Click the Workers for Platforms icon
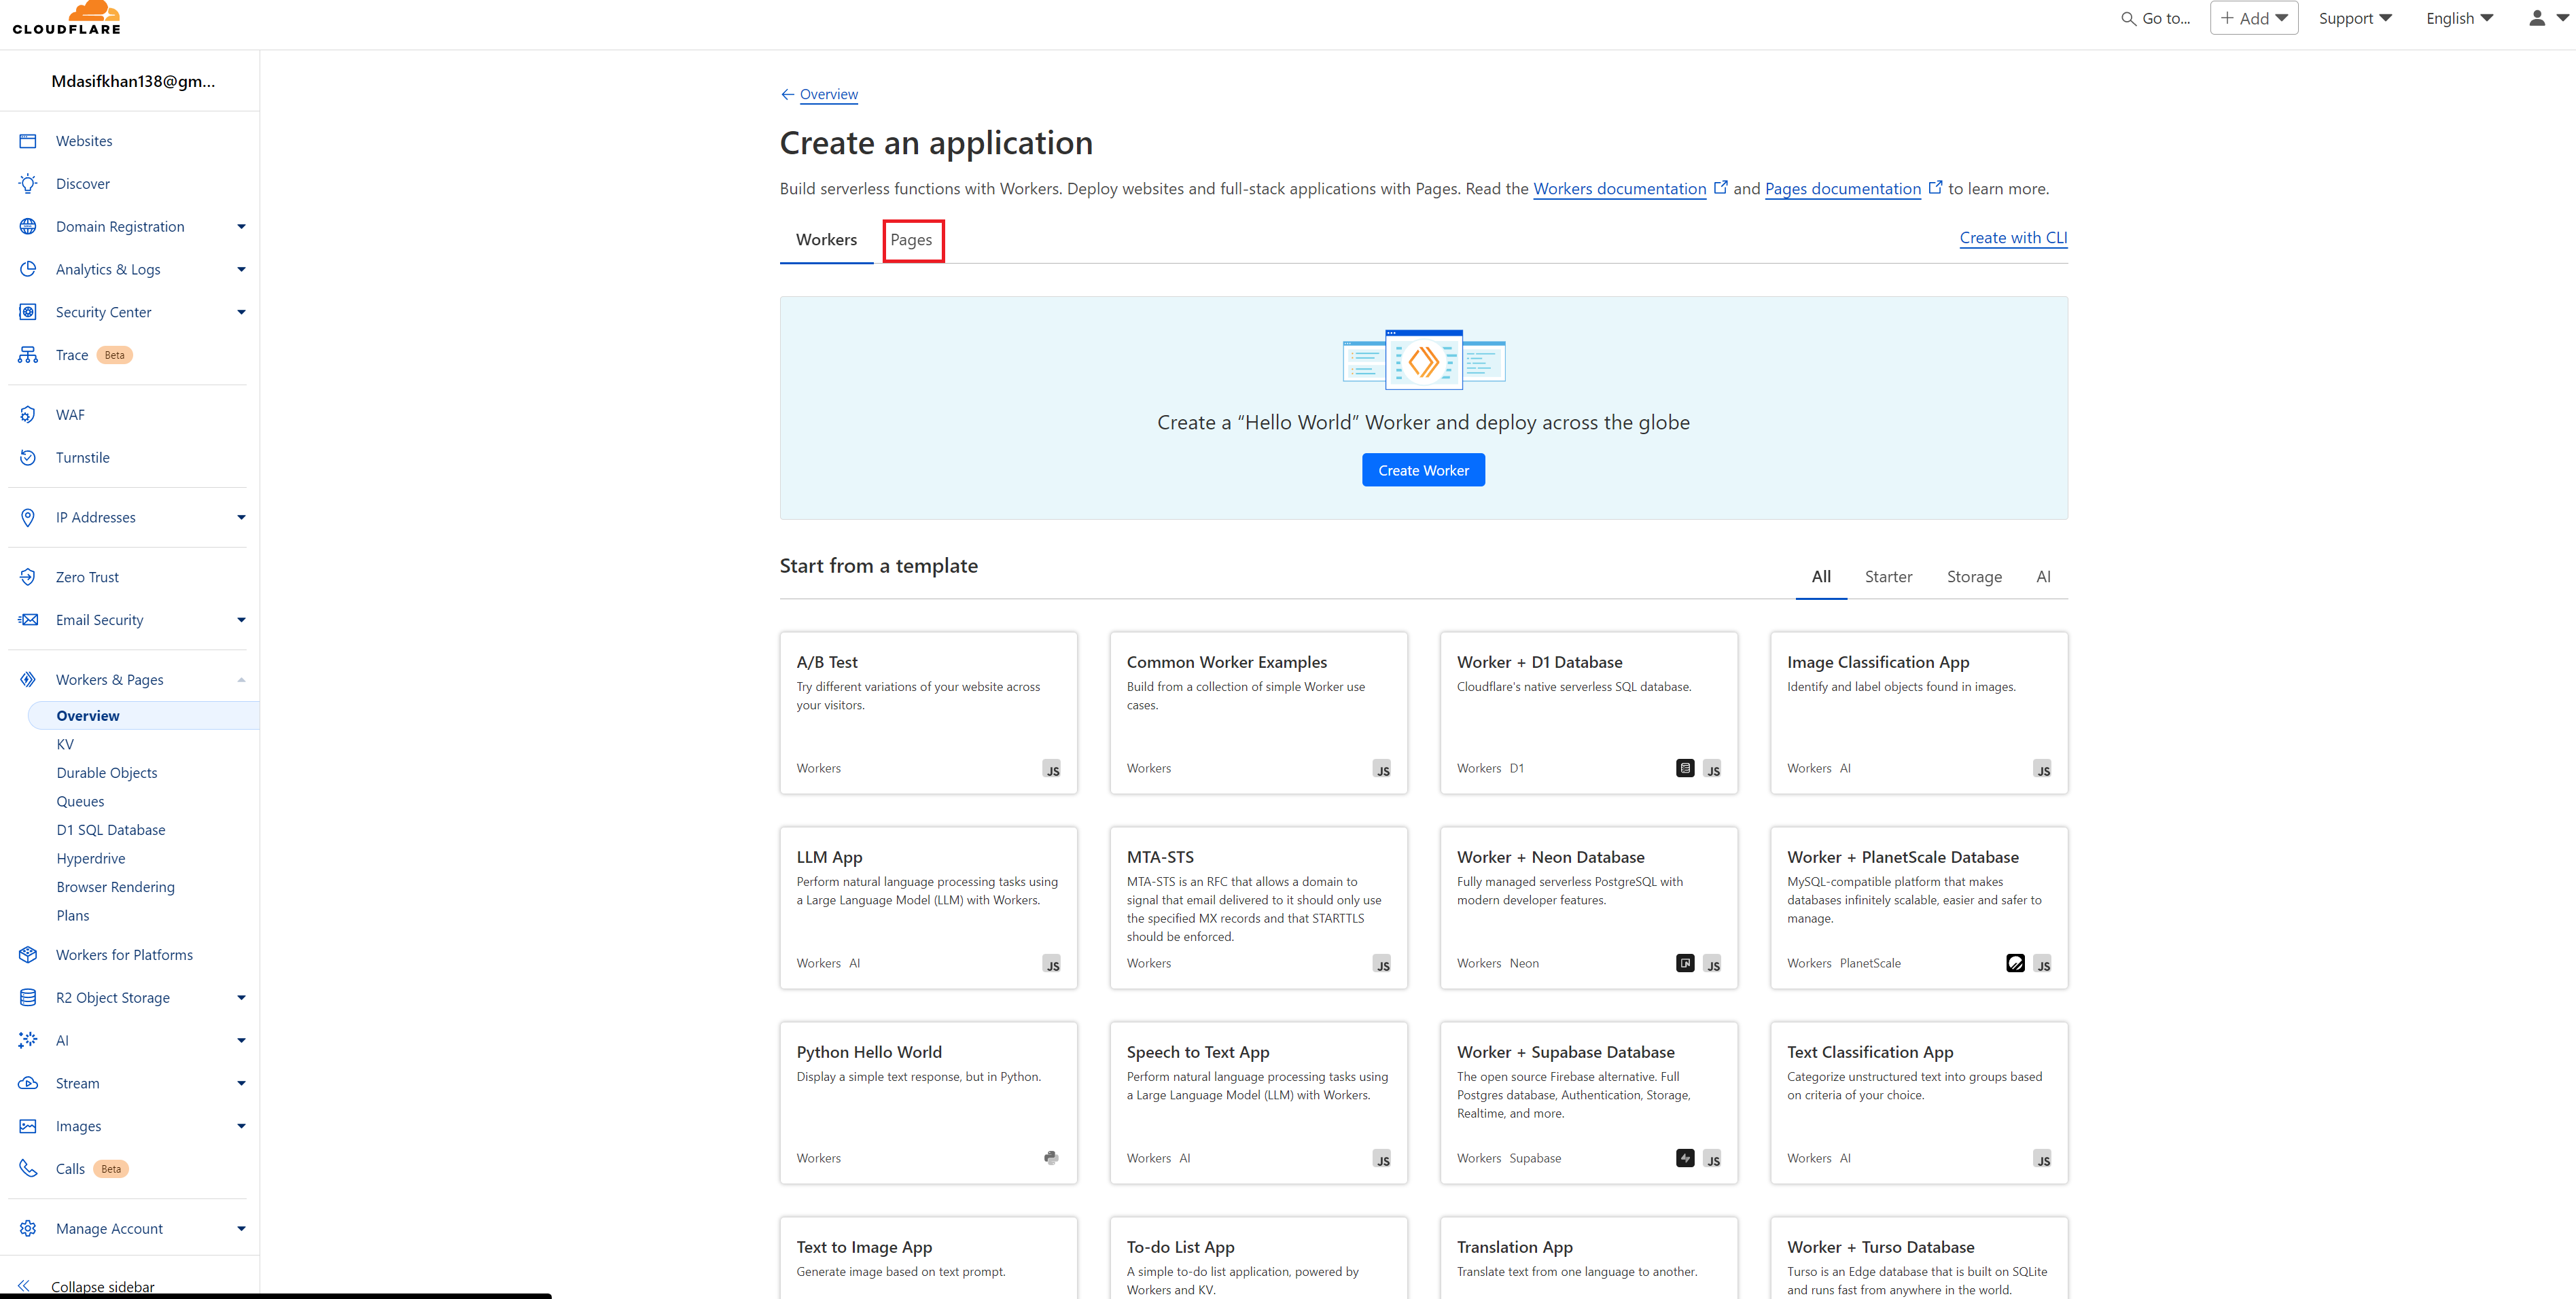Screen dimensions: 2576x1299 28,955
